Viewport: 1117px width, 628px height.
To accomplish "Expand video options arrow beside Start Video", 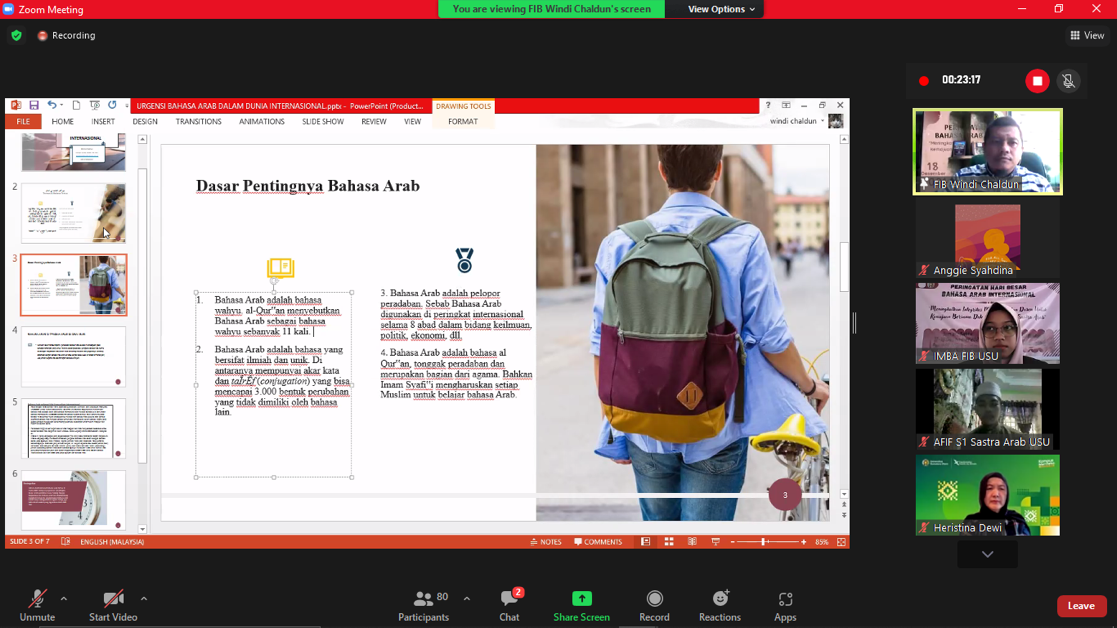I will (x=144, y=599).
